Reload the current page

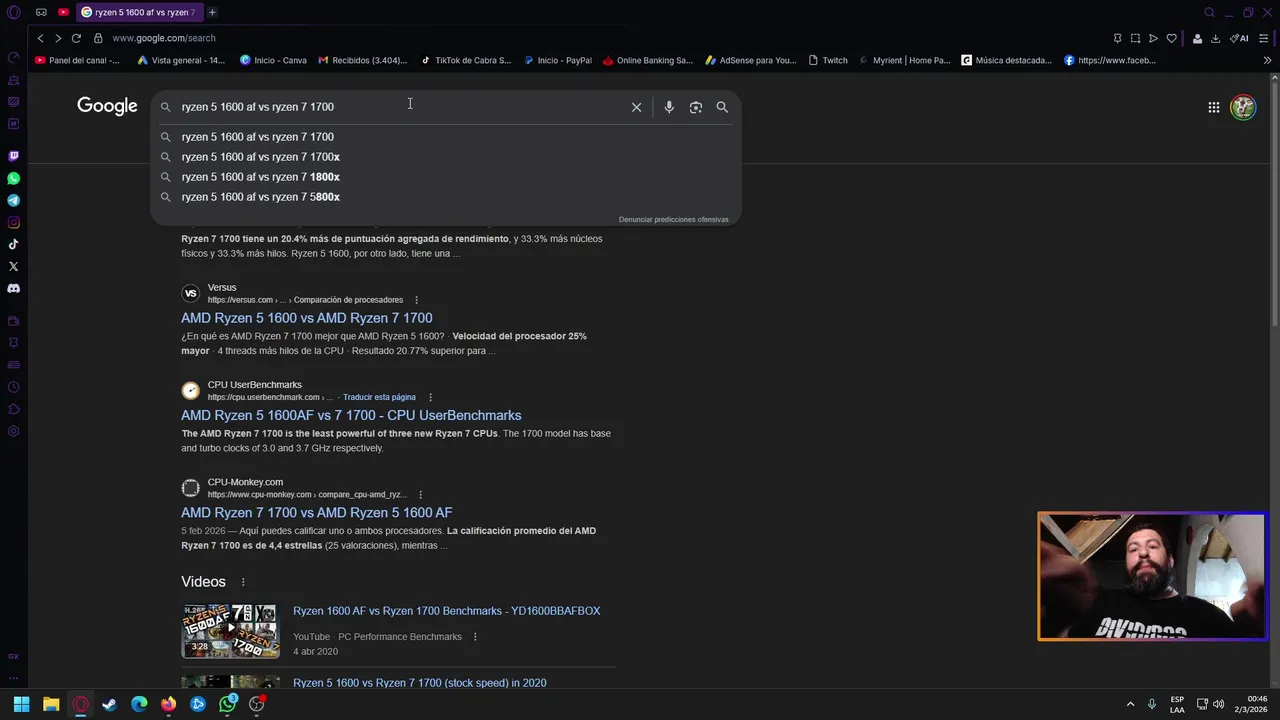pos(76,38)
